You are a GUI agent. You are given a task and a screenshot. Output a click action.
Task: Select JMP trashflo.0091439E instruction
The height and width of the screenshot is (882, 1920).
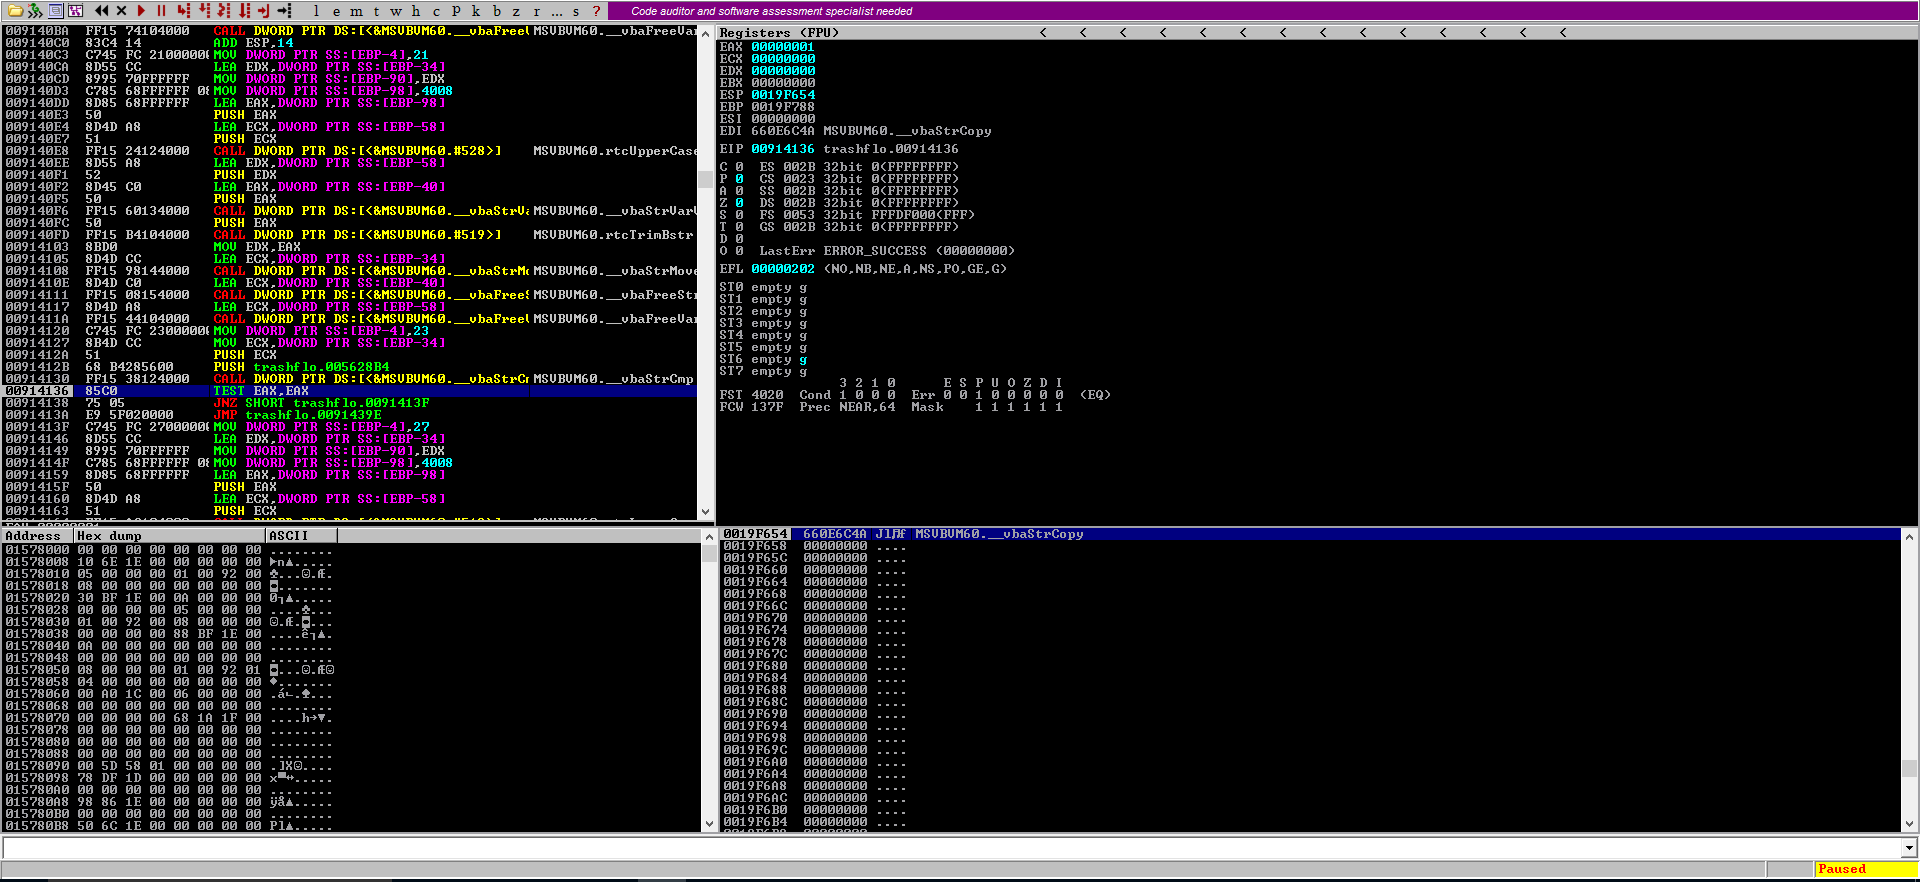coord(350,415)
